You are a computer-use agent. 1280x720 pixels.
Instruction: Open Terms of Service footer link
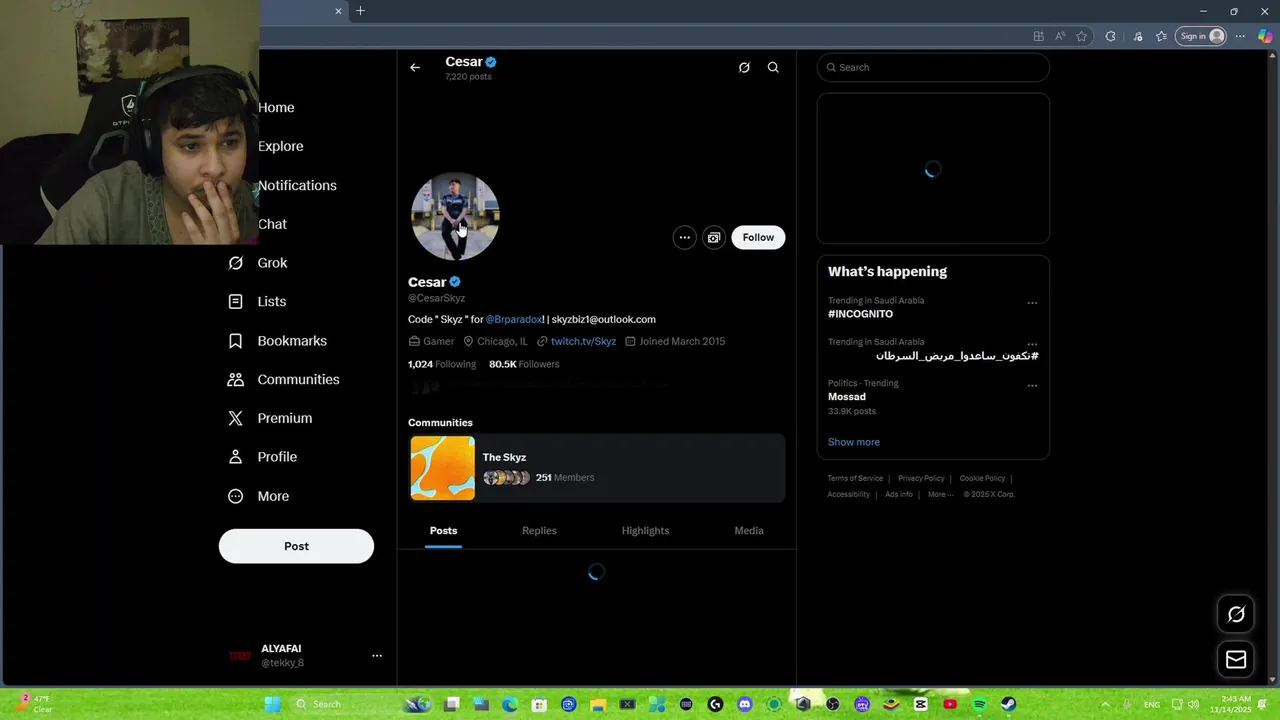(855, 478)
